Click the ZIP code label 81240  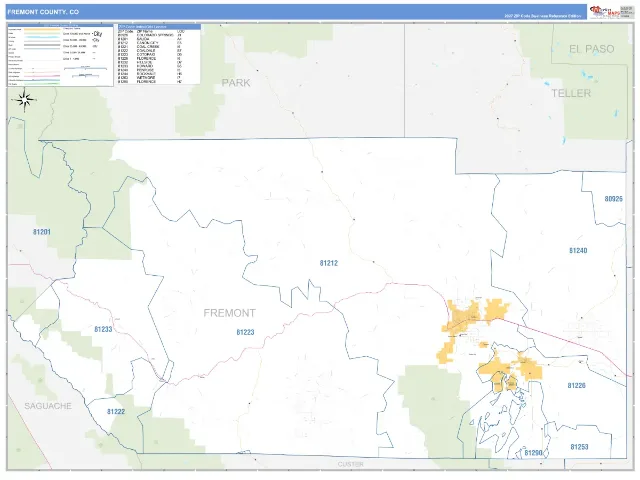click(578, 251)
